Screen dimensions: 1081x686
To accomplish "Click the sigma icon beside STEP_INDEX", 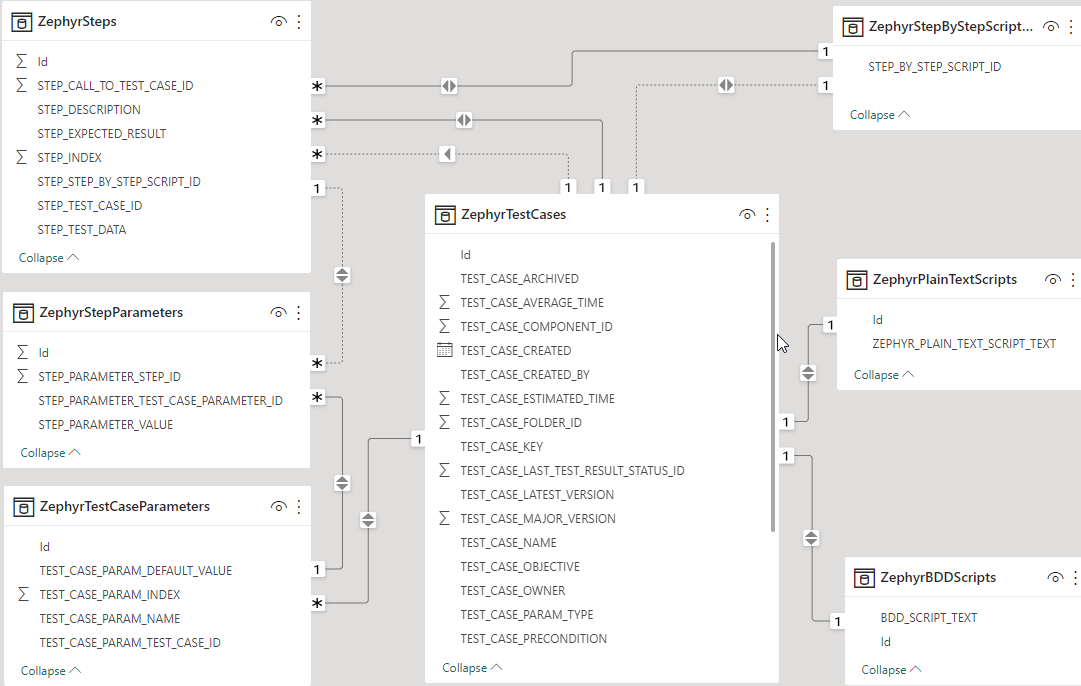I will (22, 158).
